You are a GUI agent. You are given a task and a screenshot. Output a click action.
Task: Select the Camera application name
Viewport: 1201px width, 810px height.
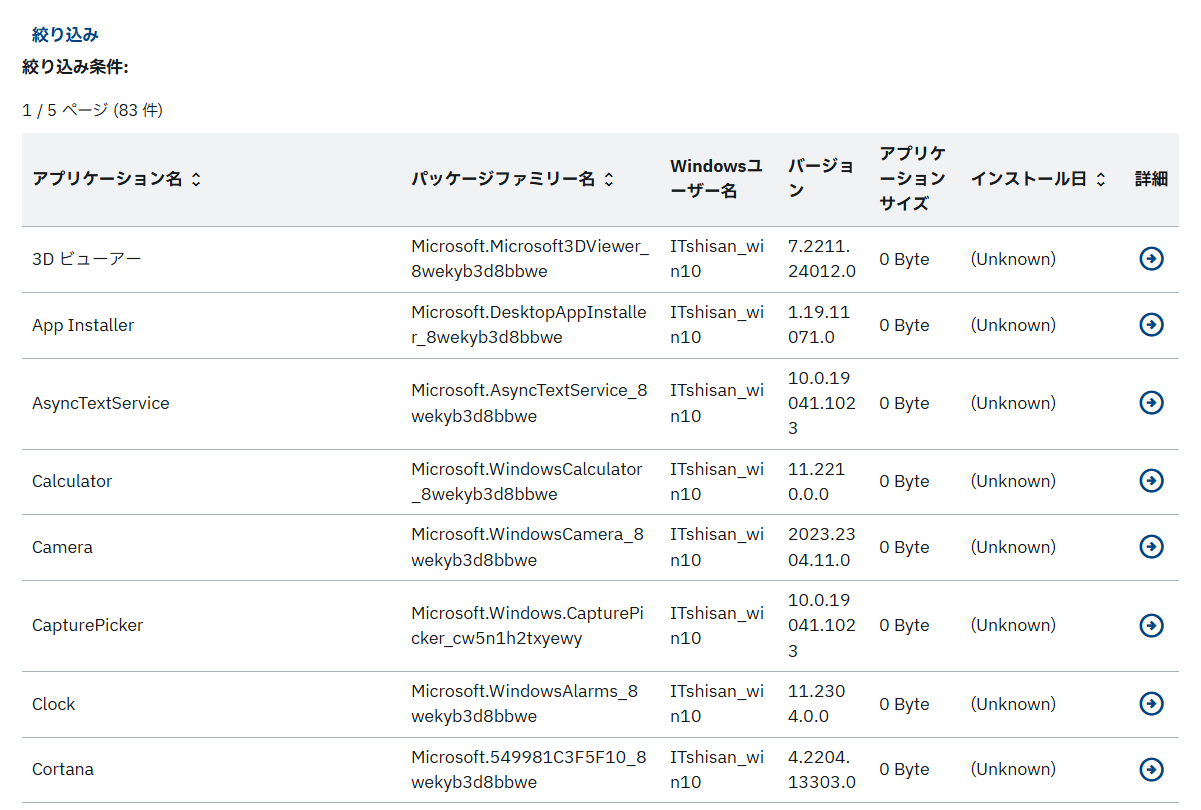click(x=62, y=547)
